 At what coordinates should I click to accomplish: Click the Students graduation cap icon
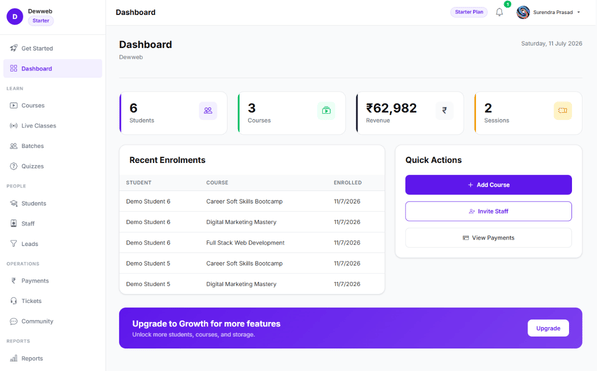[14, 203]
